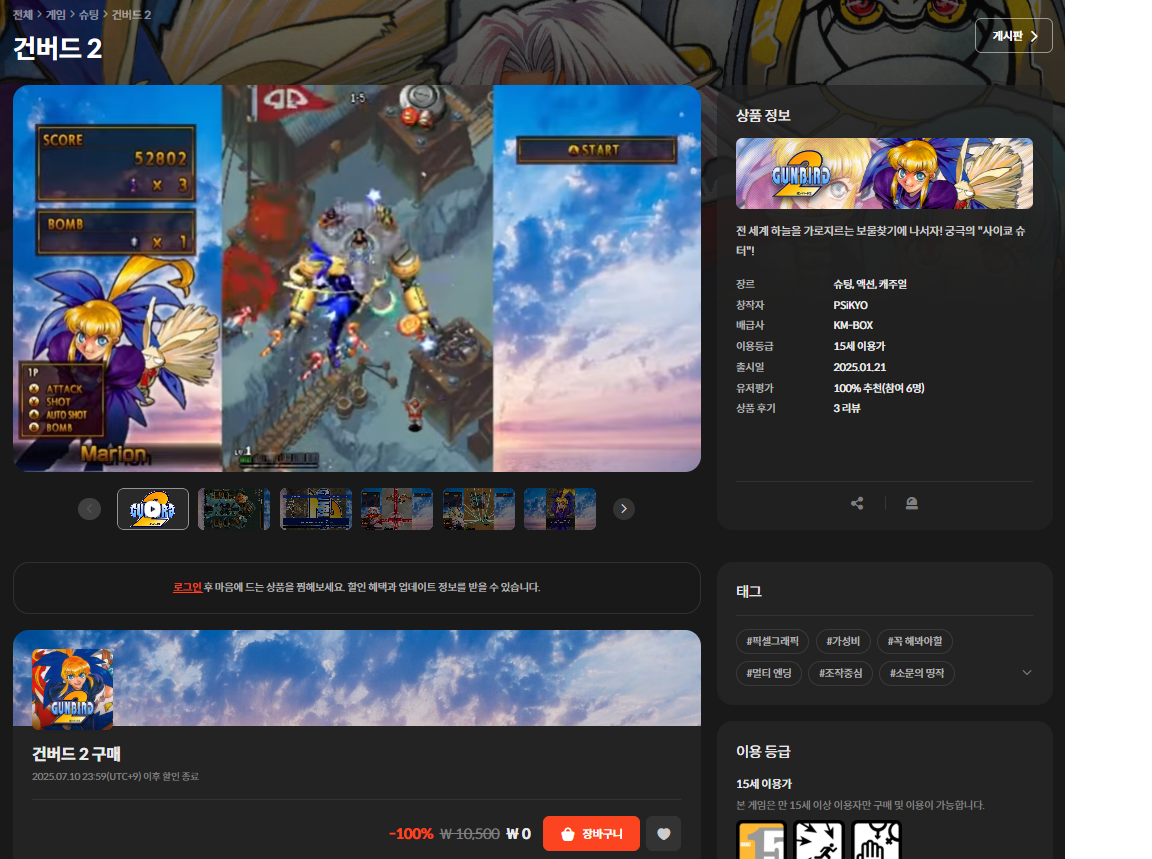Screen dimensions: 1152x859
Task: Show next thumbnails with right arrow
Action: (624, 508)
